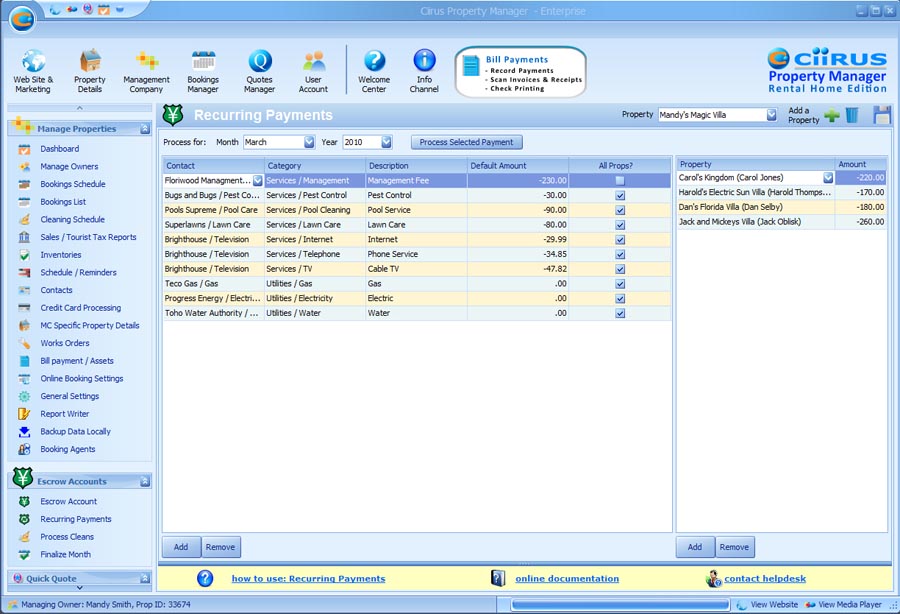Click the Booking Agents icon
Viewport: 900px width, 614px height.
point(24,450)
